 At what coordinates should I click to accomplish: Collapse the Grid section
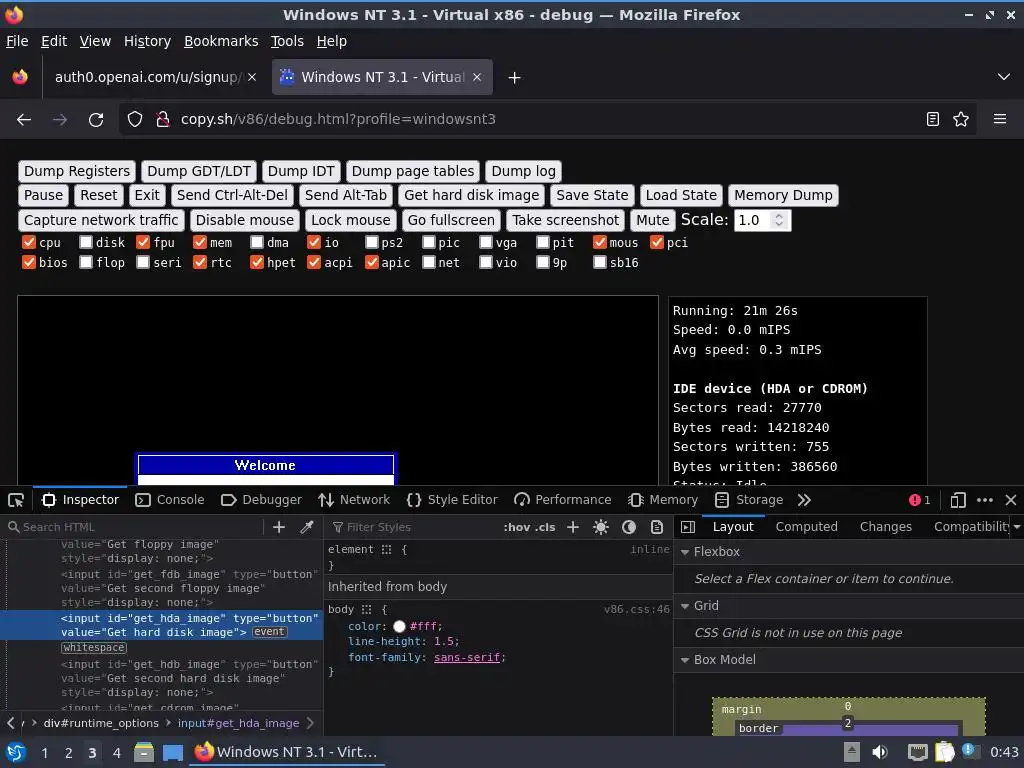click(x=685, y=606)
